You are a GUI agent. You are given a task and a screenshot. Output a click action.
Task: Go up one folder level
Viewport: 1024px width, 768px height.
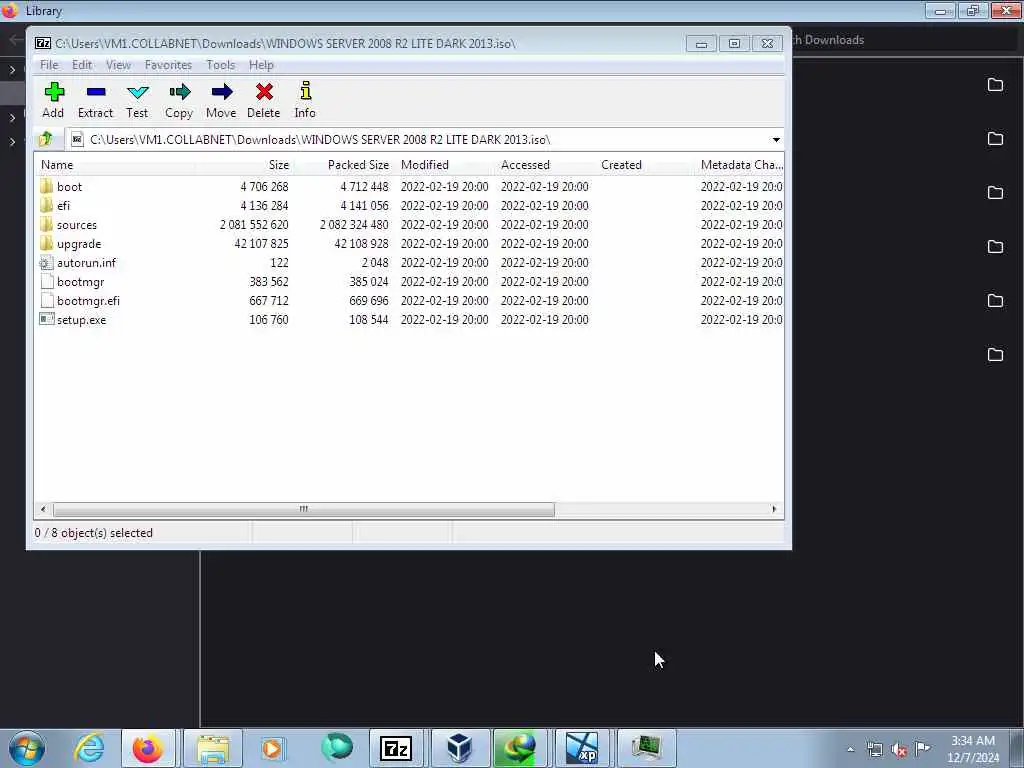point(46,139)
